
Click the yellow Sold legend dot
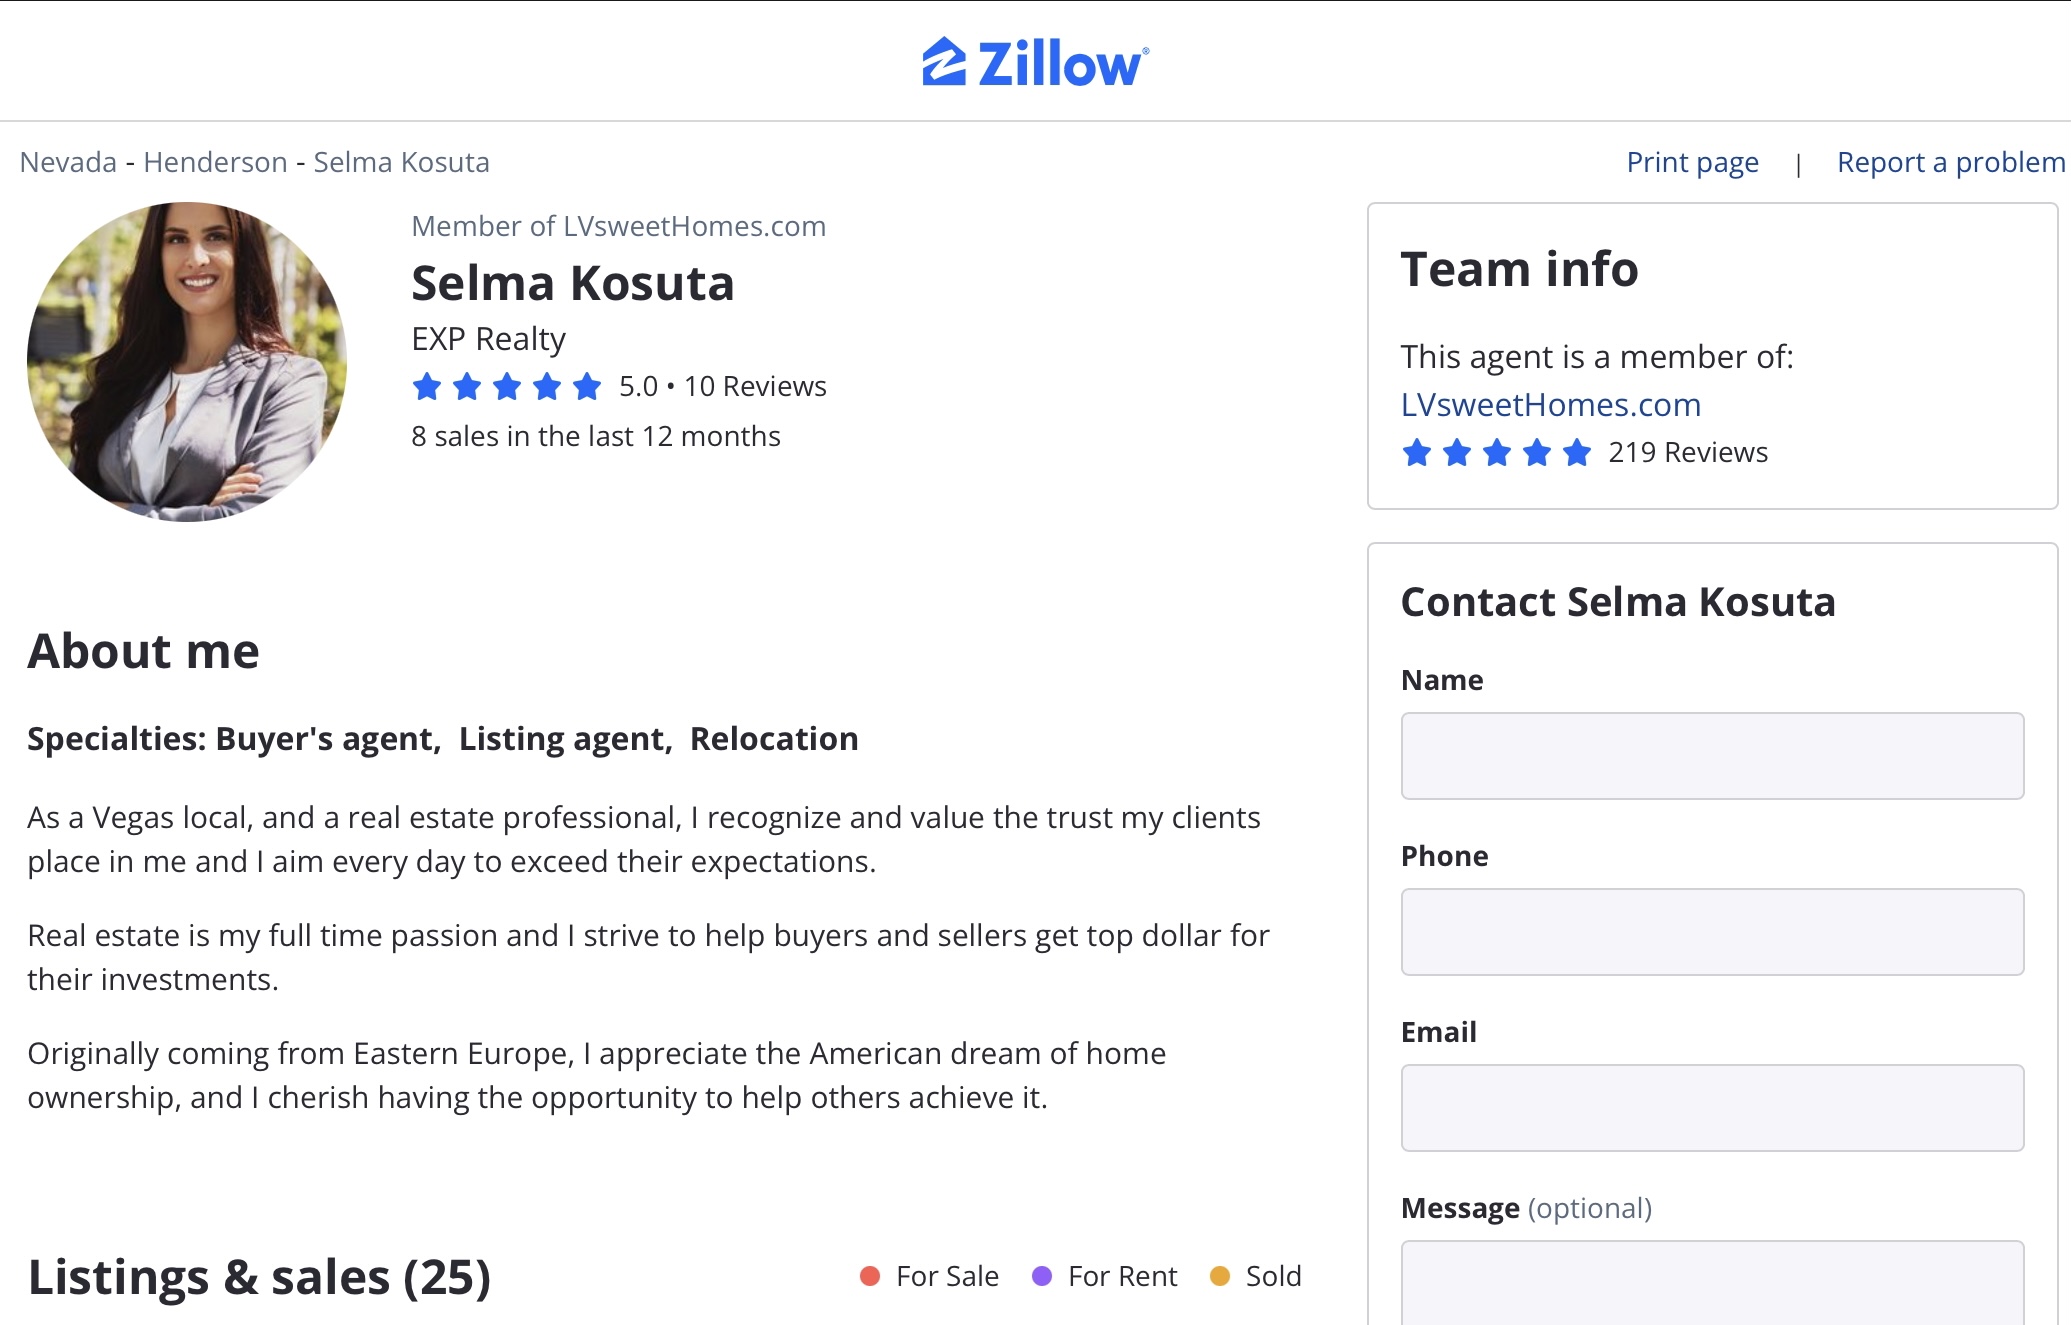(x=1220, y=1276)
